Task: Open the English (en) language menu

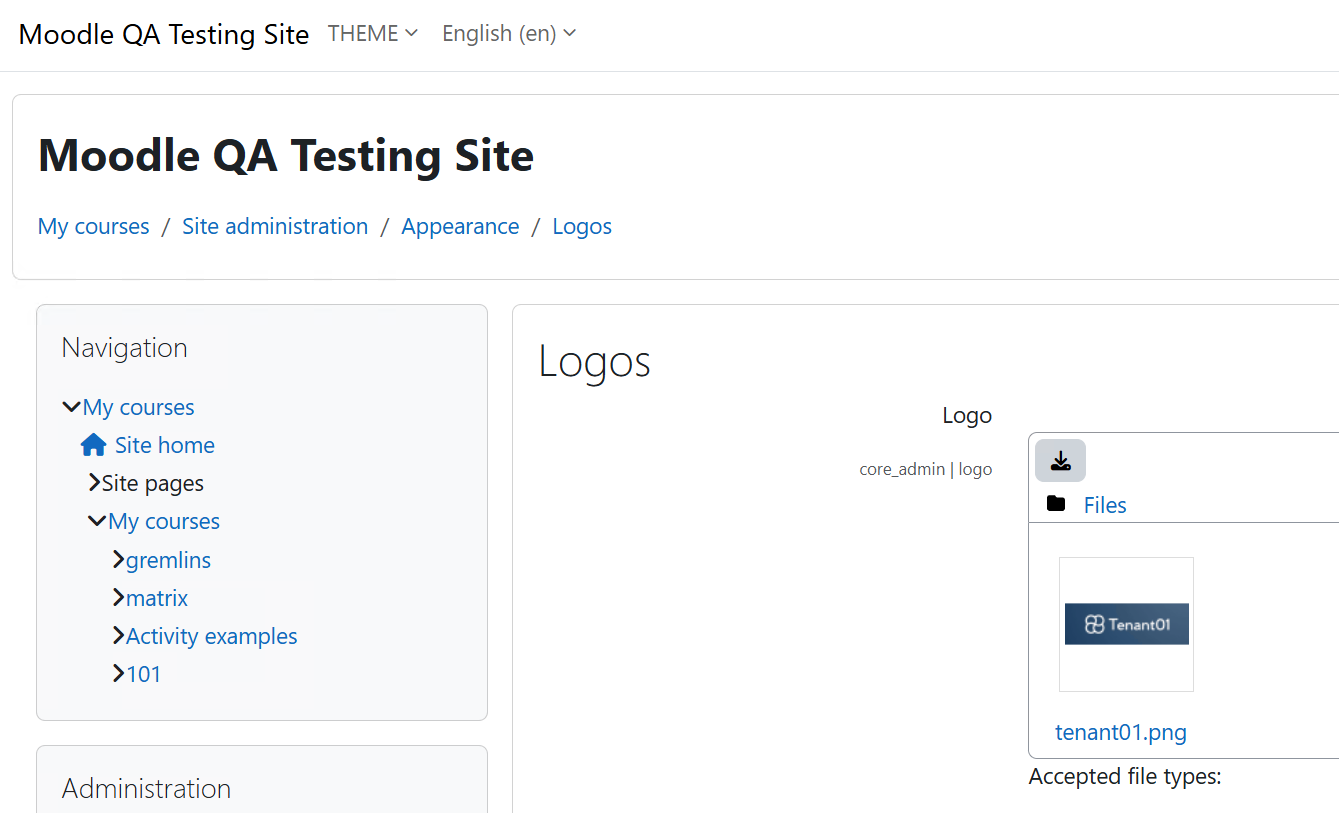Action: click(x=509, y=33)
